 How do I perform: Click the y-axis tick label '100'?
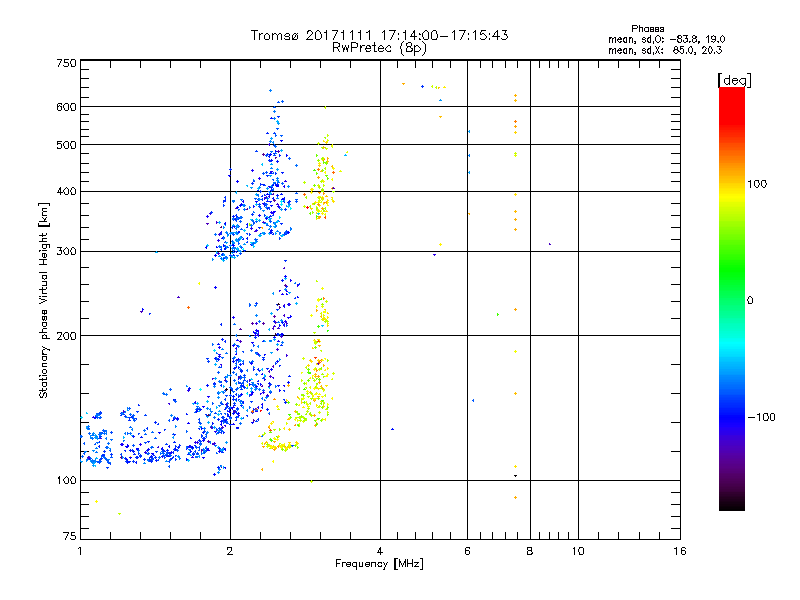66,480
